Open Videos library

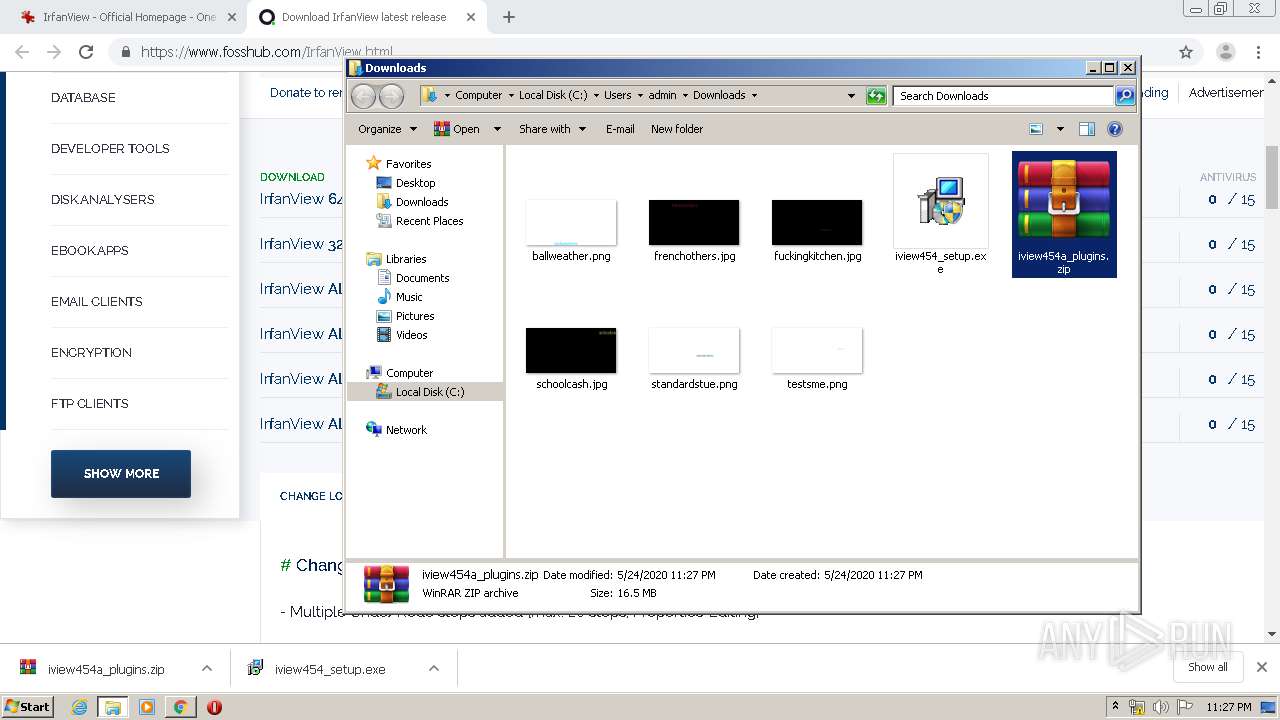pyautogui.click(x=411, y=335)
